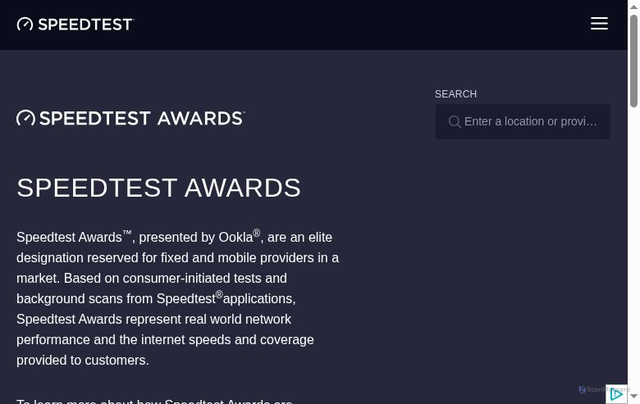
Task: Click the Speedtest logo in header
Action: pos(76,24)
